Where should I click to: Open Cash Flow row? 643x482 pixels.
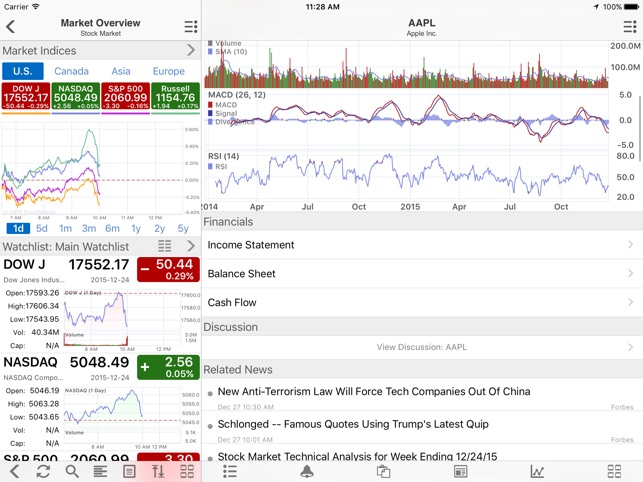coord(422,302)
